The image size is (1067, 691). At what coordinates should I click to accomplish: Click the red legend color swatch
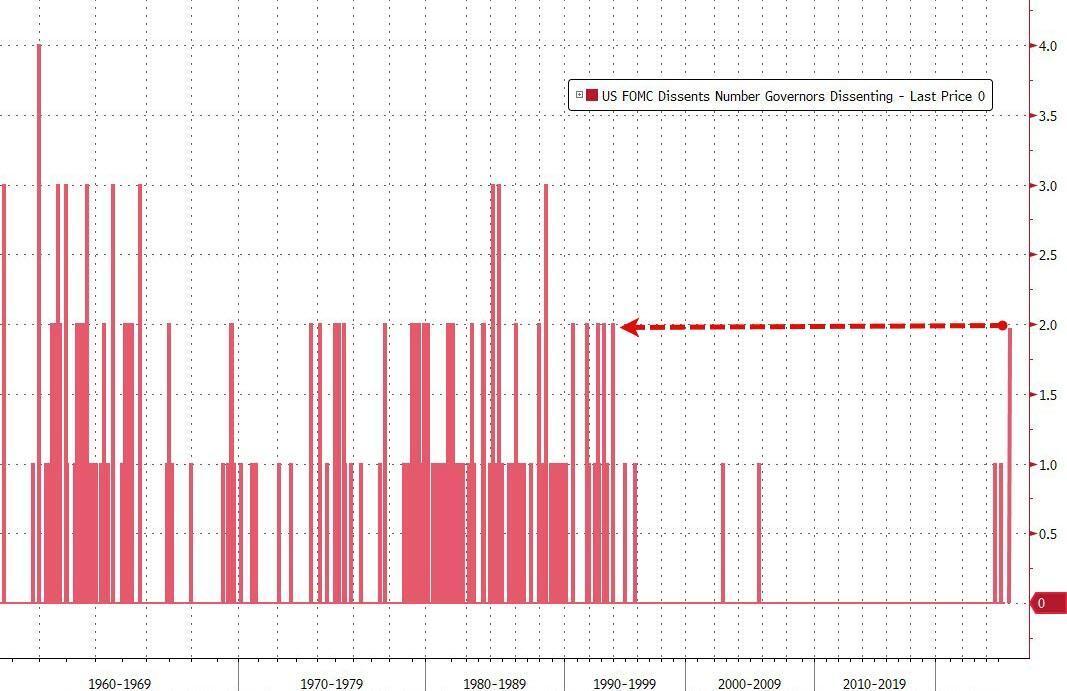[x=592, y=96]
